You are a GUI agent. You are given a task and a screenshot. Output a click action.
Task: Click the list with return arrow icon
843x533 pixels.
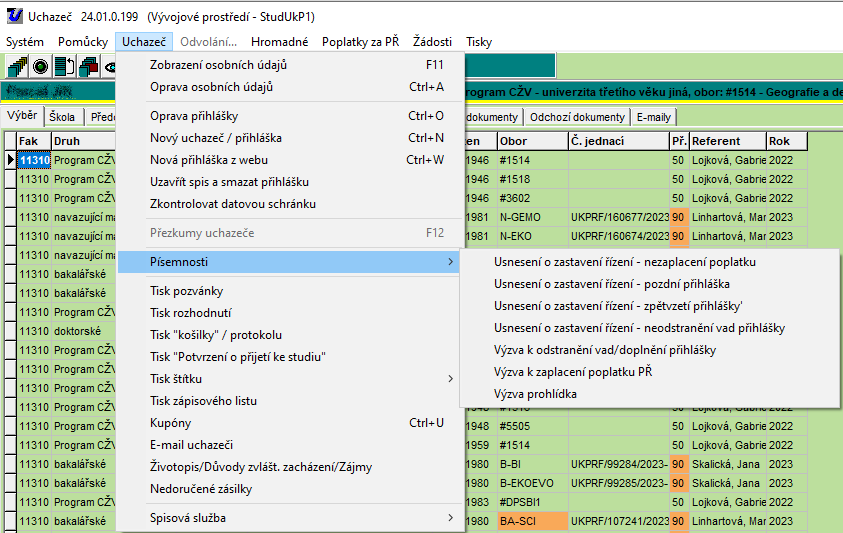64,67
